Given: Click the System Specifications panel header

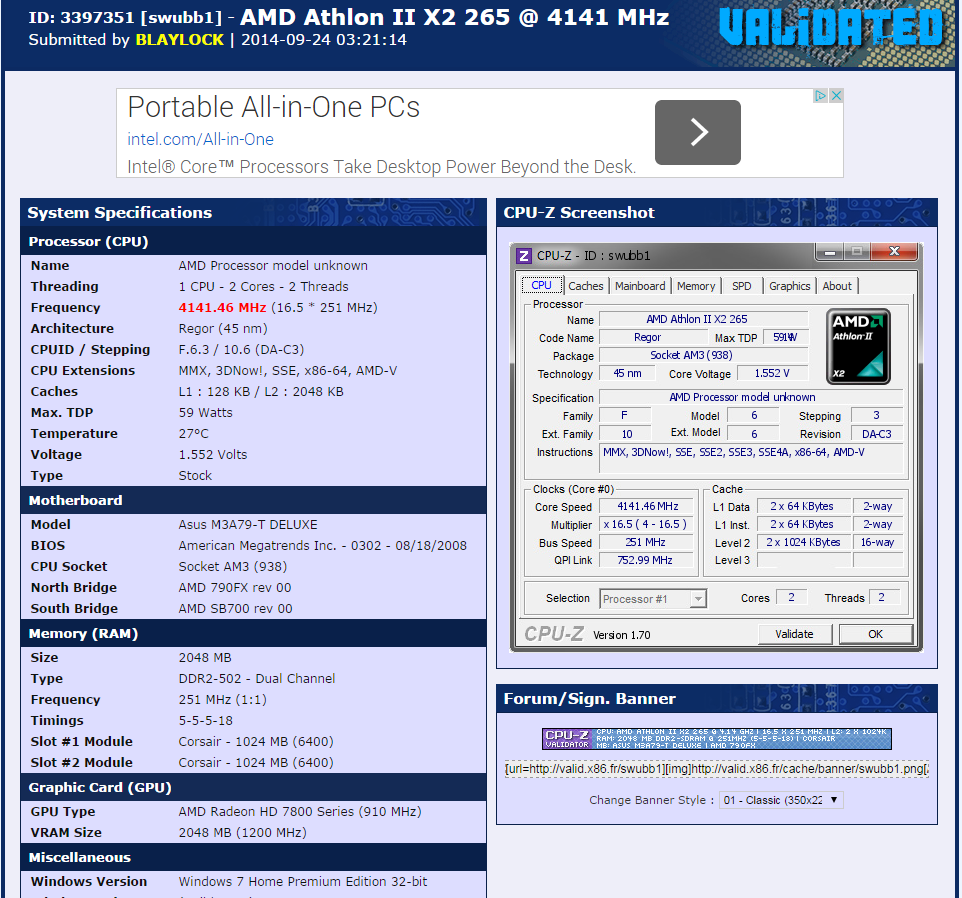Looking at the screenshot, I should pyautogui.click(x=253, y=212).
